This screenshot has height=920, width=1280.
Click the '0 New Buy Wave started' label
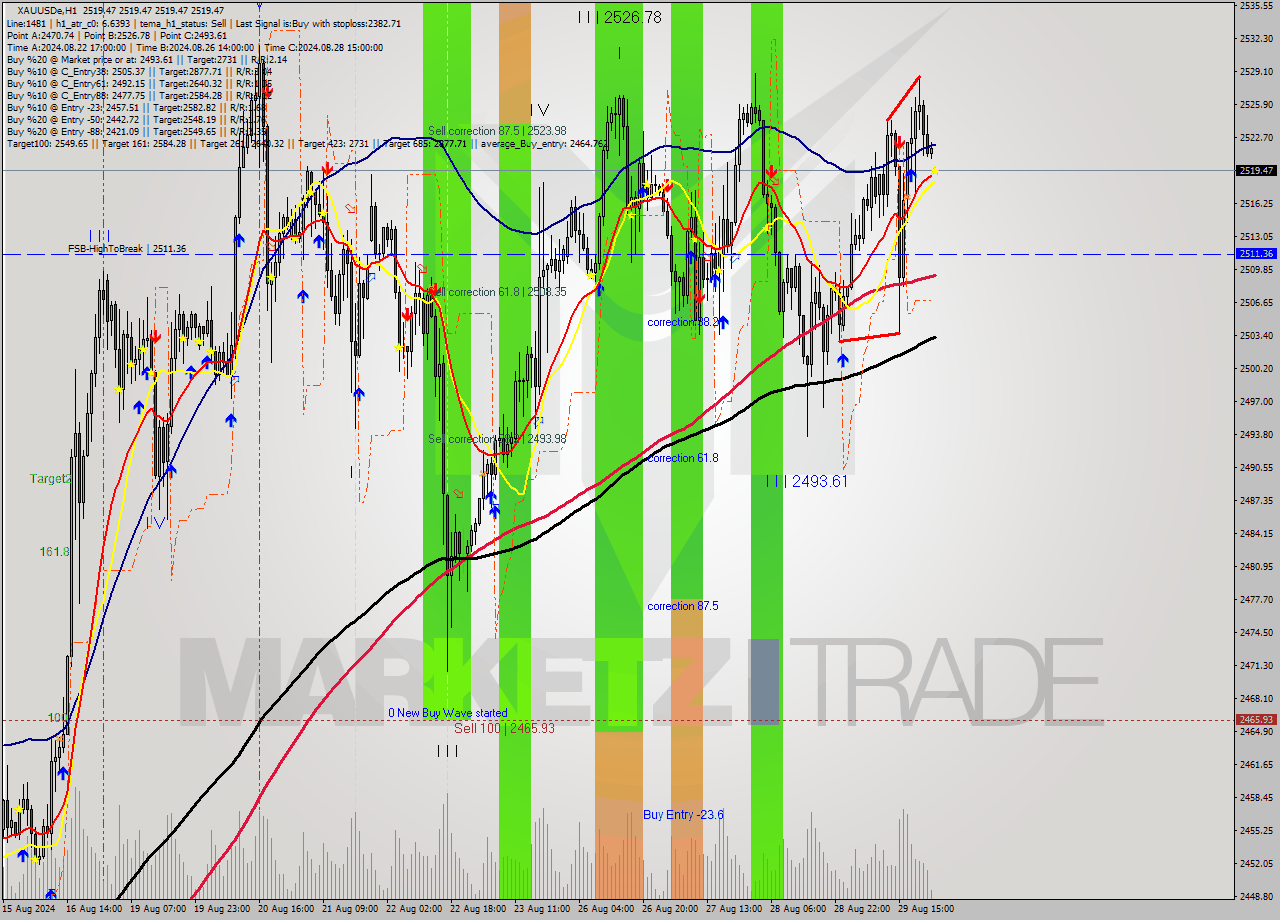(448, 713)
